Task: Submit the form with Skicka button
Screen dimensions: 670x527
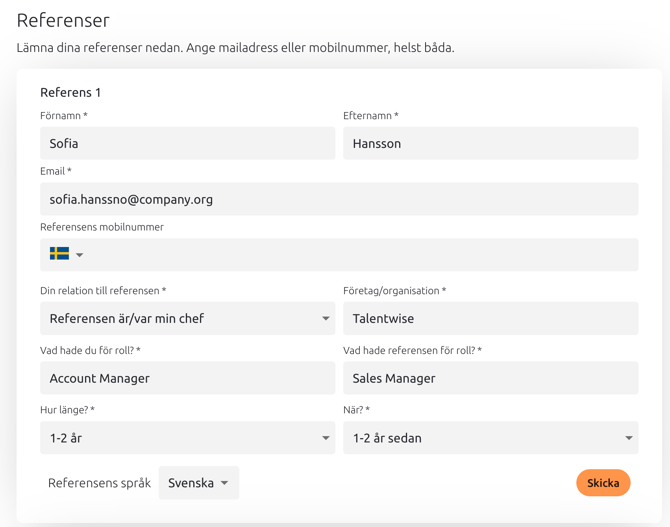Action: 603,483
